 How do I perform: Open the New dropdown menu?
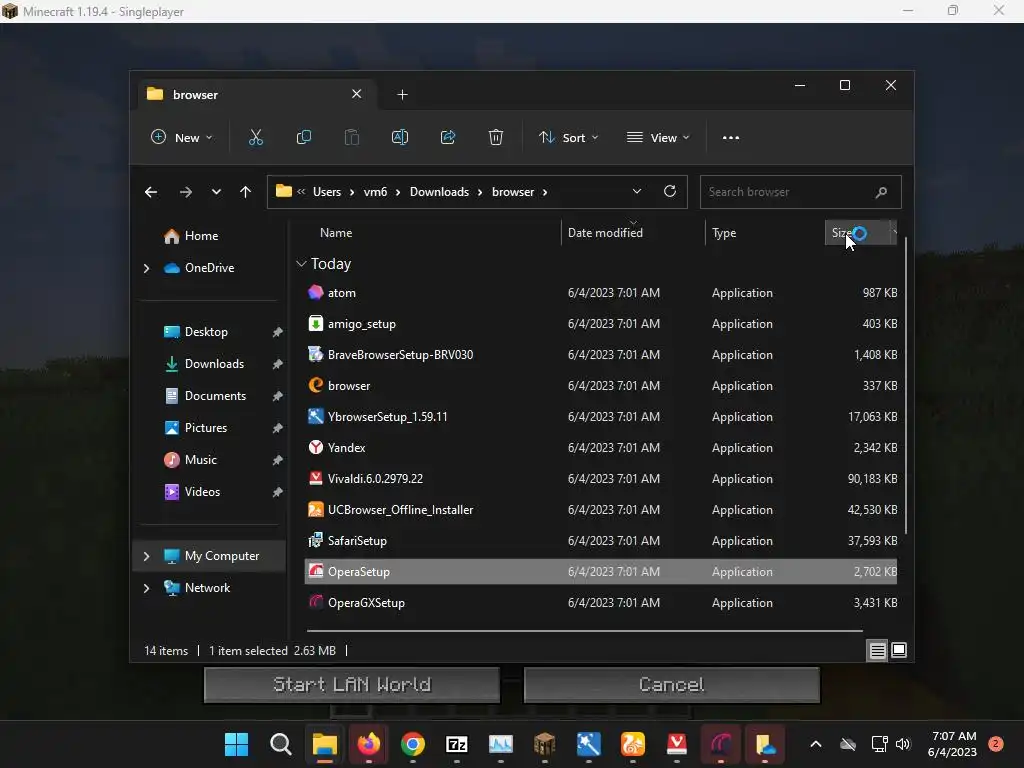tap(182, 138)
